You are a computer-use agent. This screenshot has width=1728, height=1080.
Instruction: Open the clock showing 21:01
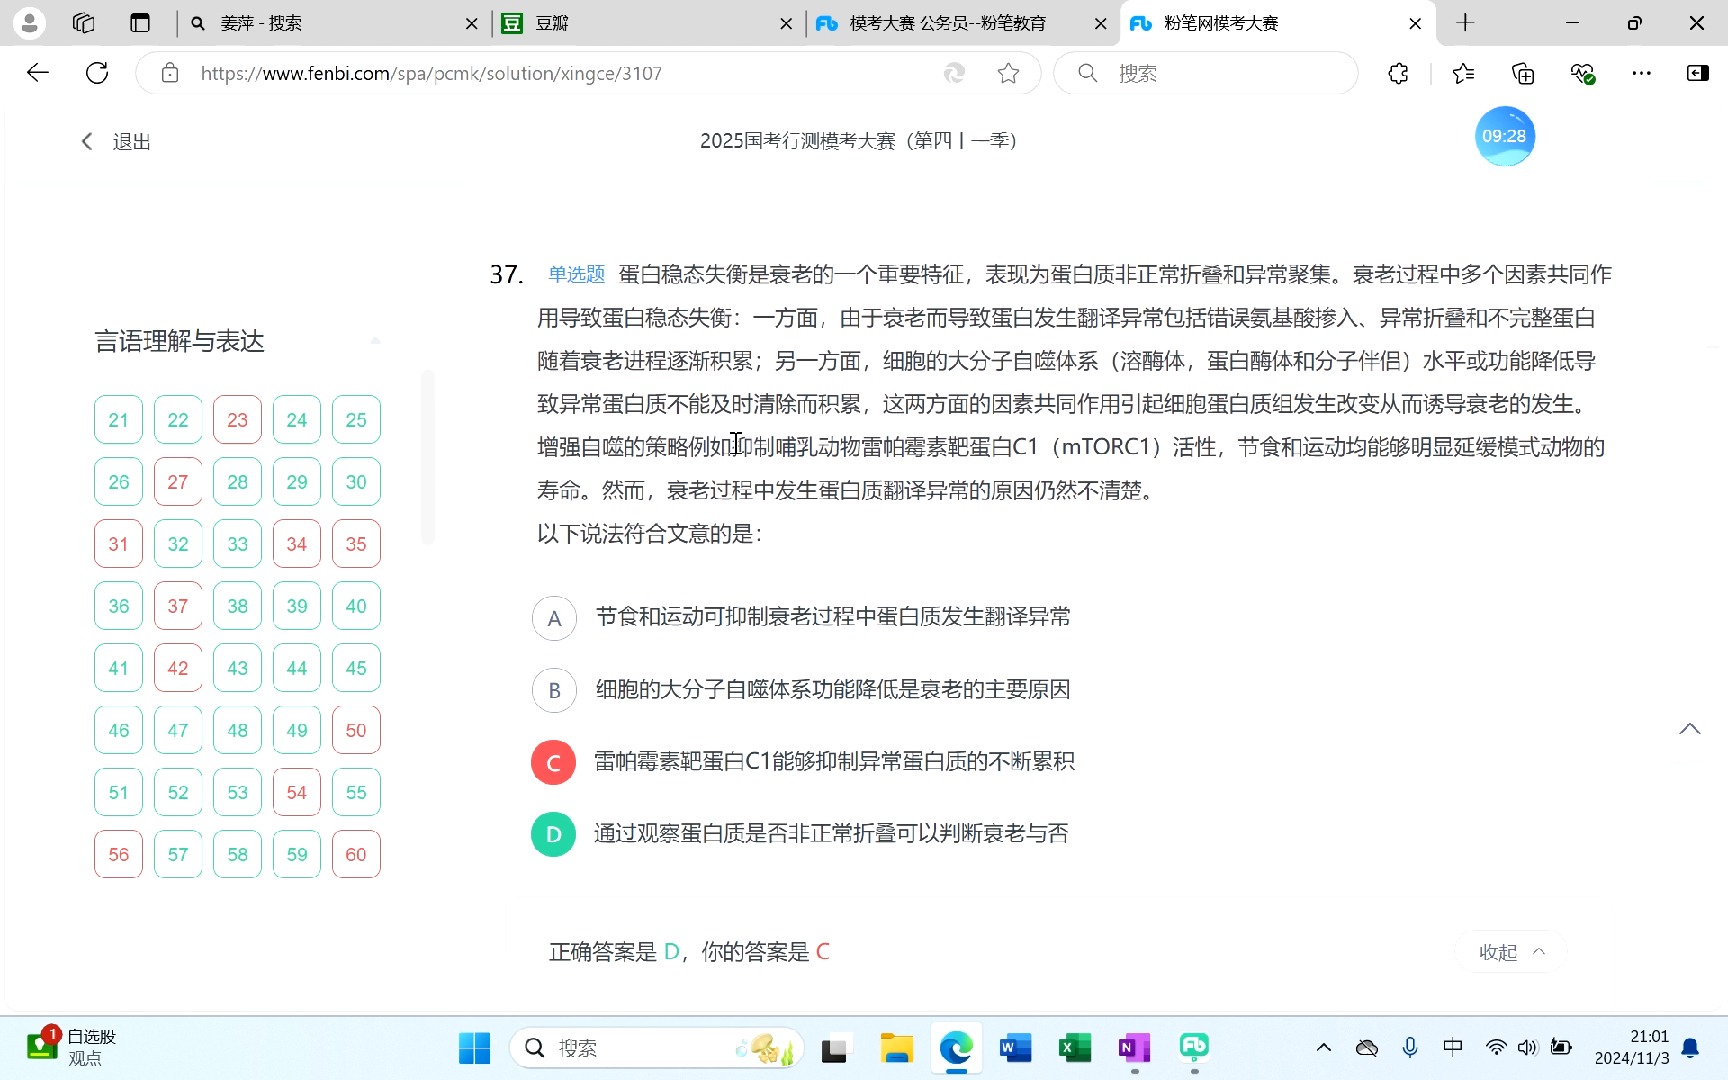[1632, 1047]
